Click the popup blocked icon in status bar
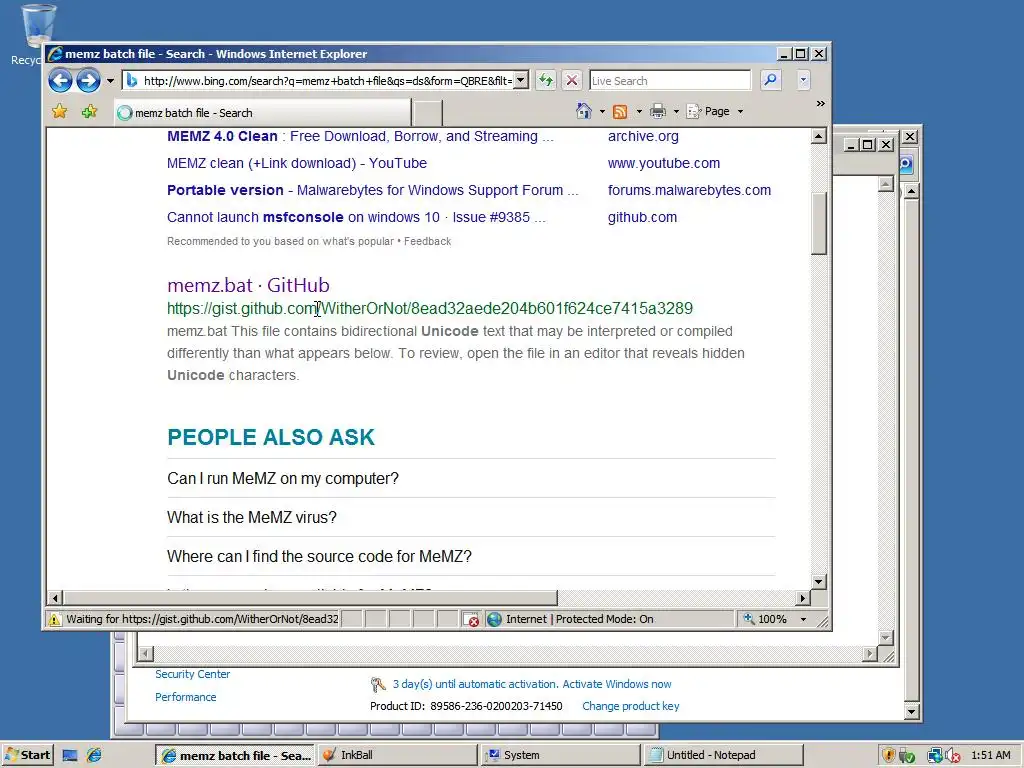The height and width of the screenshot is (768, 1024). click(470, 619)
